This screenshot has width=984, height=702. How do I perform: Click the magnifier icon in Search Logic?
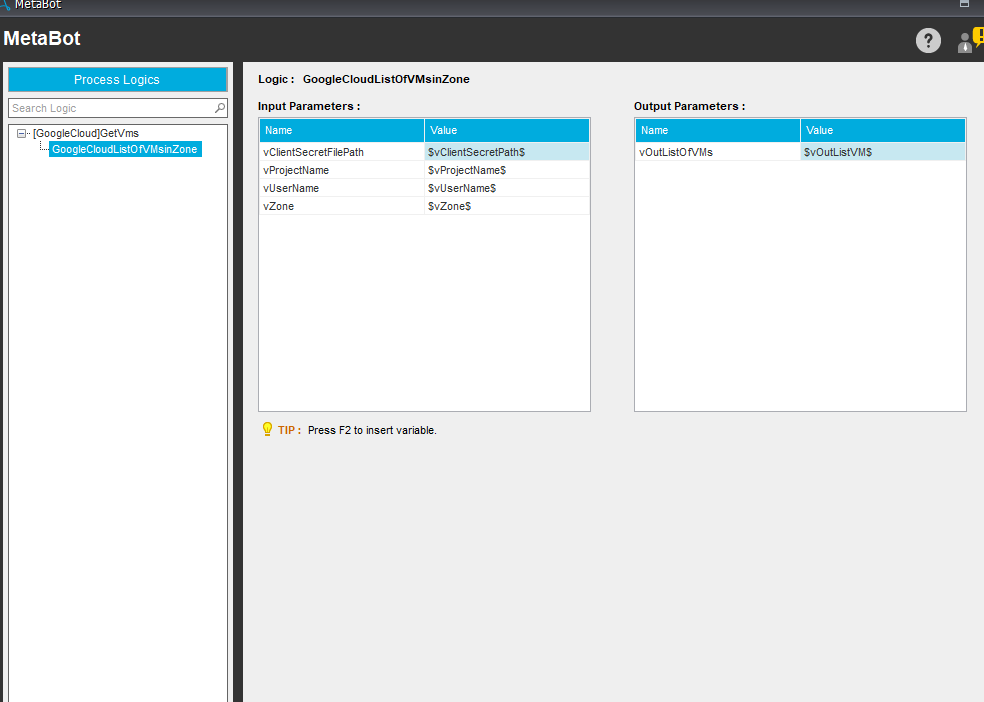[x=220, y=108]
